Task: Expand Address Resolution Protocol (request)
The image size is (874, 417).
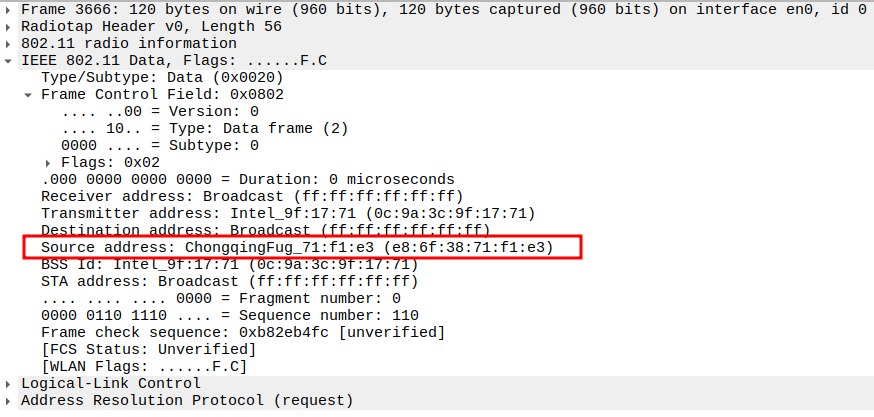Action: 9,400
